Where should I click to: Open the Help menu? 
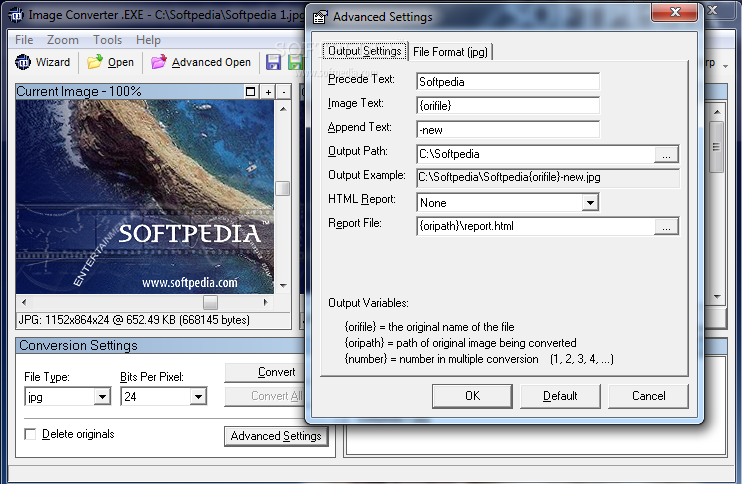(148, 40)
